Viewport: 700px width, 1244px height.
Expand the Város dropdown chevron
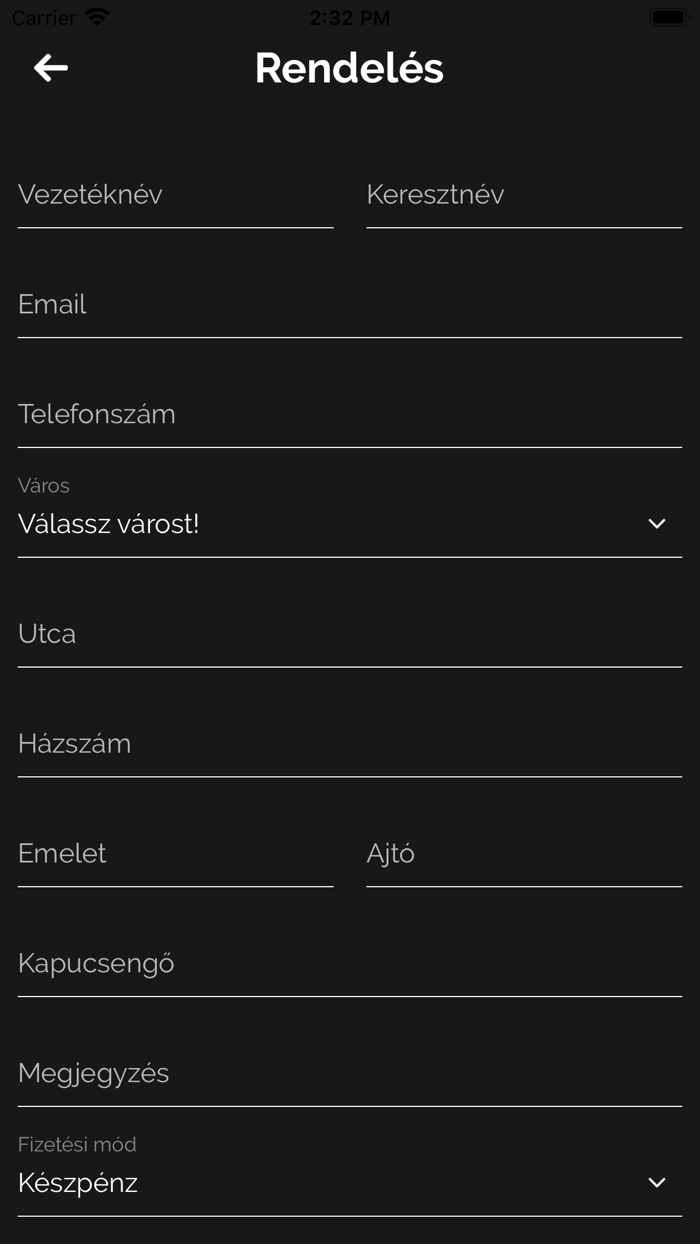click(x=656, y=524)
